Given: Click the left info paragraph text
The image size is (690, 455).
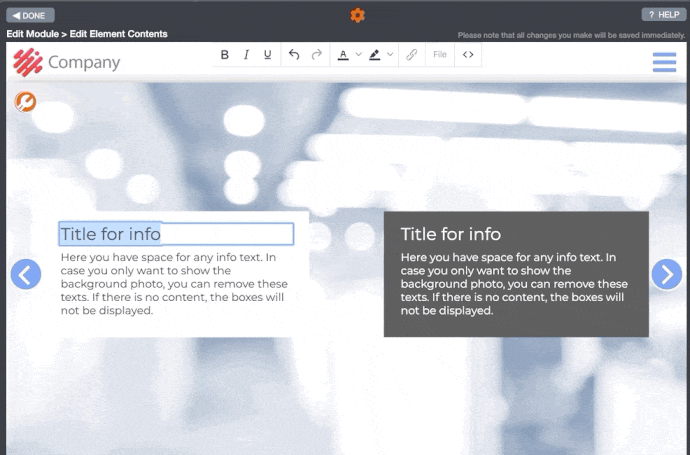Looking at the screenshot, I should coord(174,284).
